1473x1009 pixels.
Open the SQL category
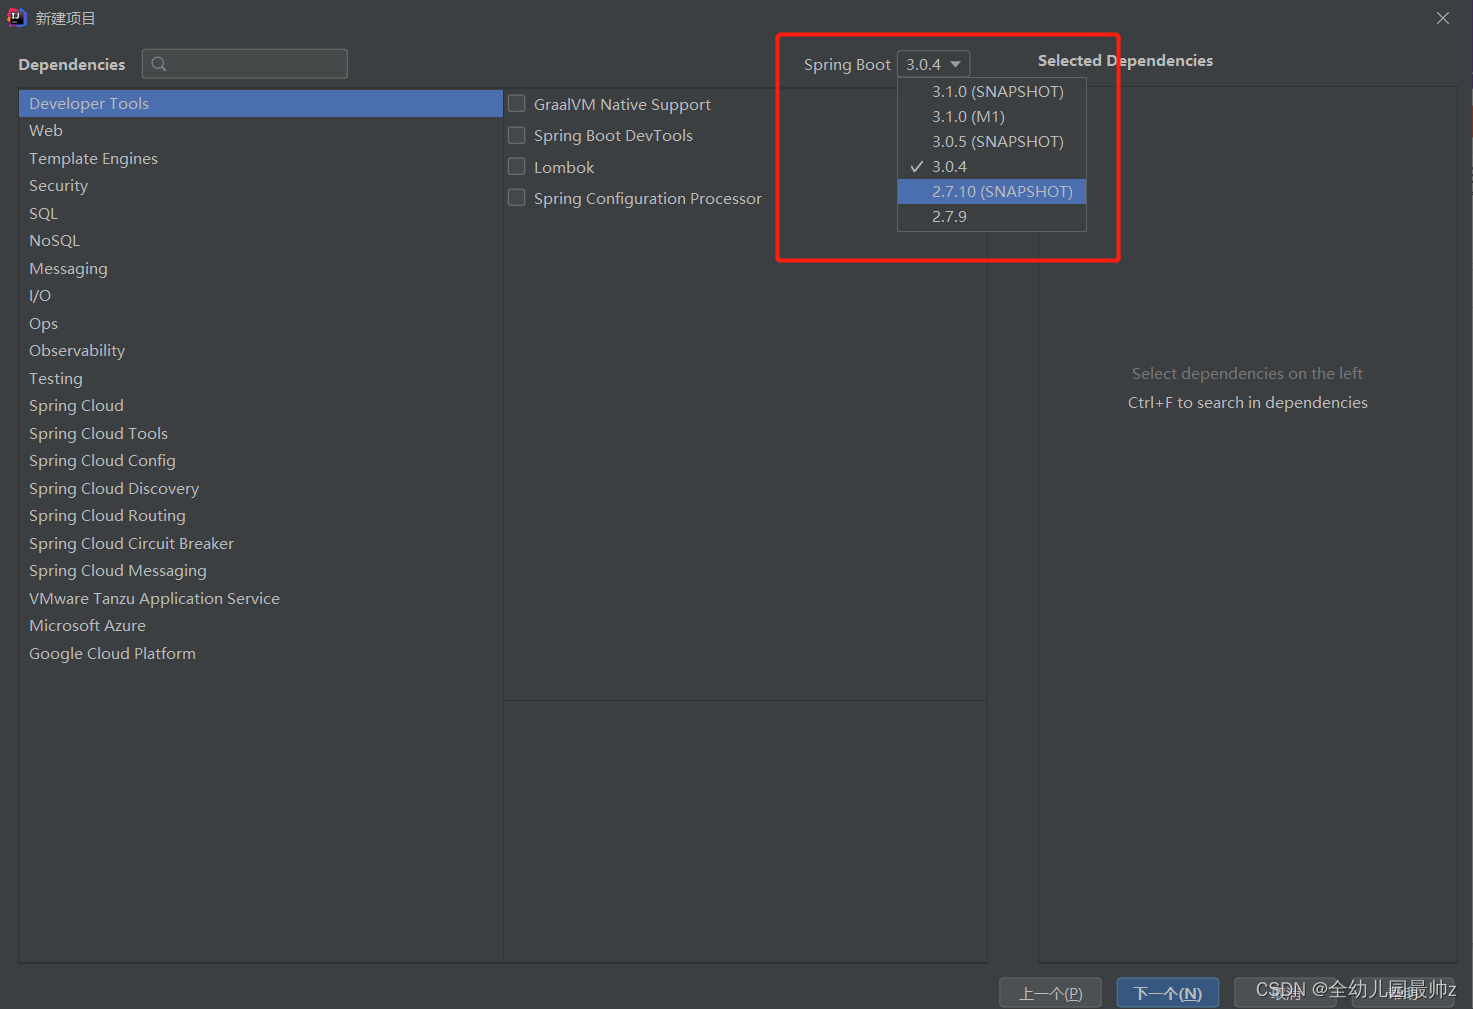coord(261,213)
